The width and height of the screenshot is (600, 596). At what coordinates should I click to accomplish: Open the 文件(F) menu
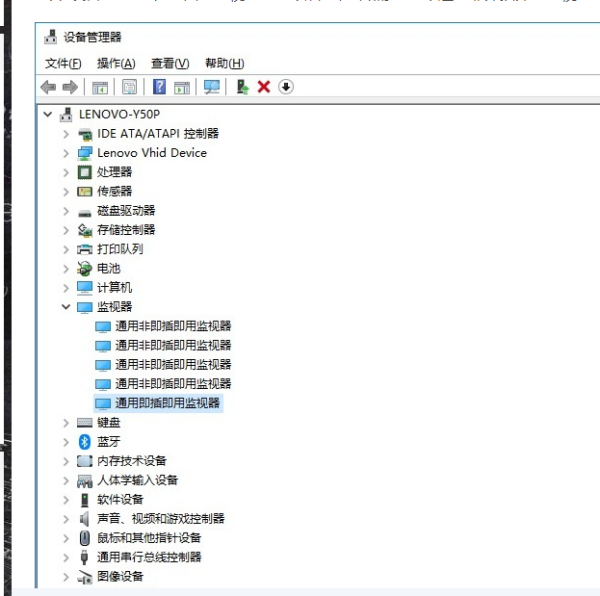tap(63, 63)
